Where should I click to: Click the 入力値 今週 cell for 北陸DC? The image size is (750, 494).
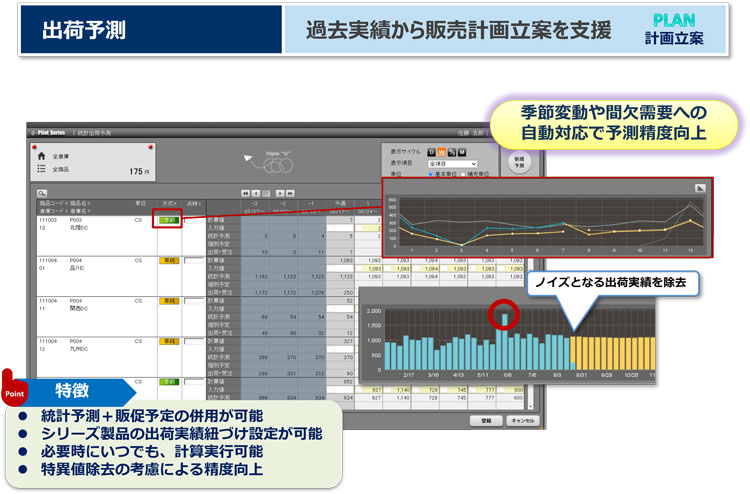pyautogui.click(x=340, y=228)
